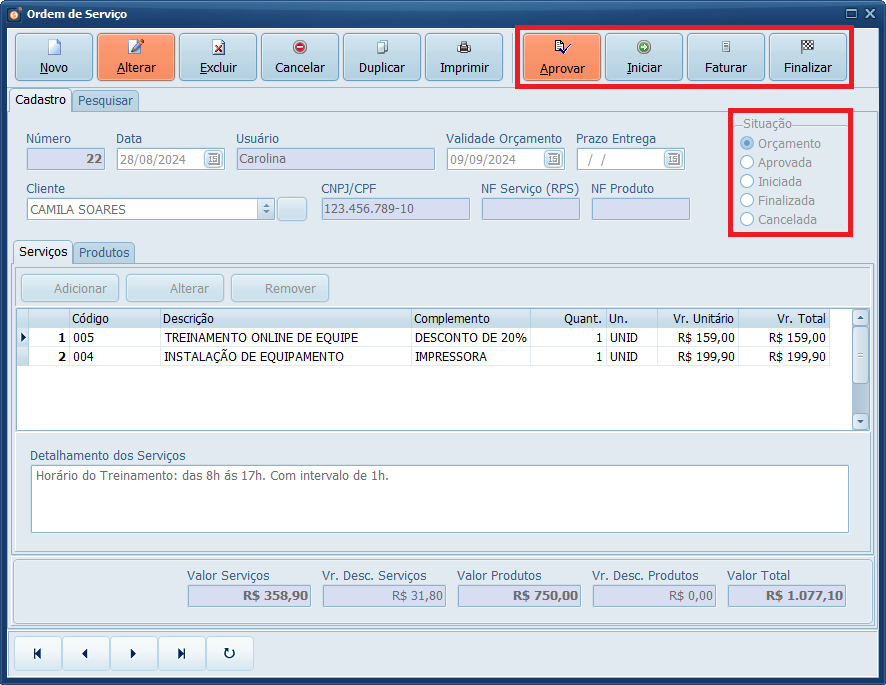Select the Aprovada situation radio
The height and width of the screenshot is (685, 886).
746,162
